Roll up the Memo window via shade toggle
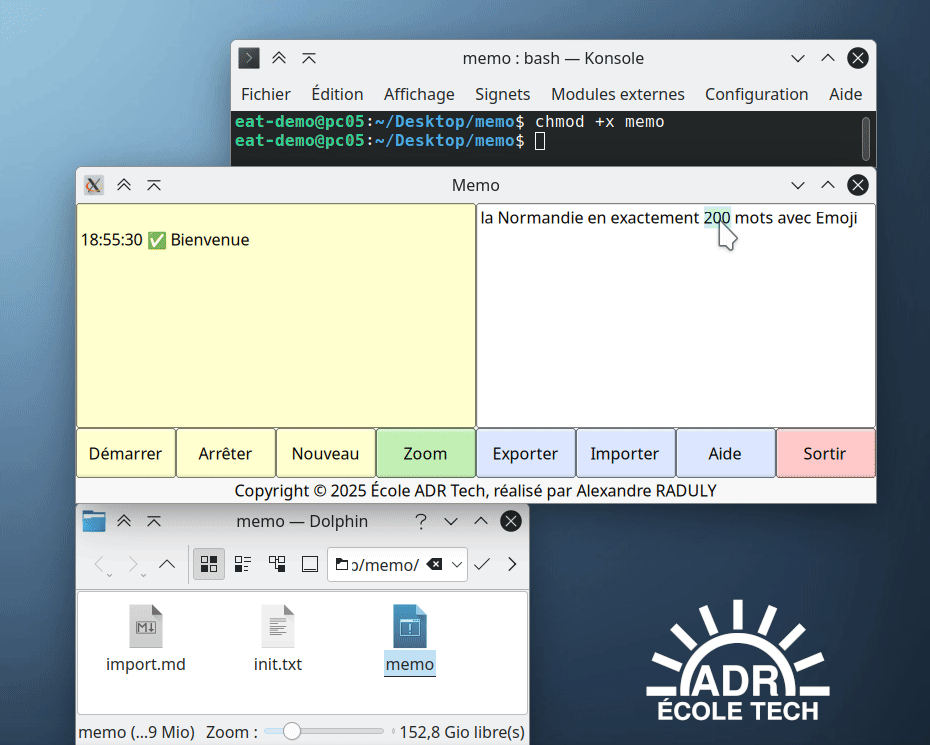930x745 pixels. point(153,185)
